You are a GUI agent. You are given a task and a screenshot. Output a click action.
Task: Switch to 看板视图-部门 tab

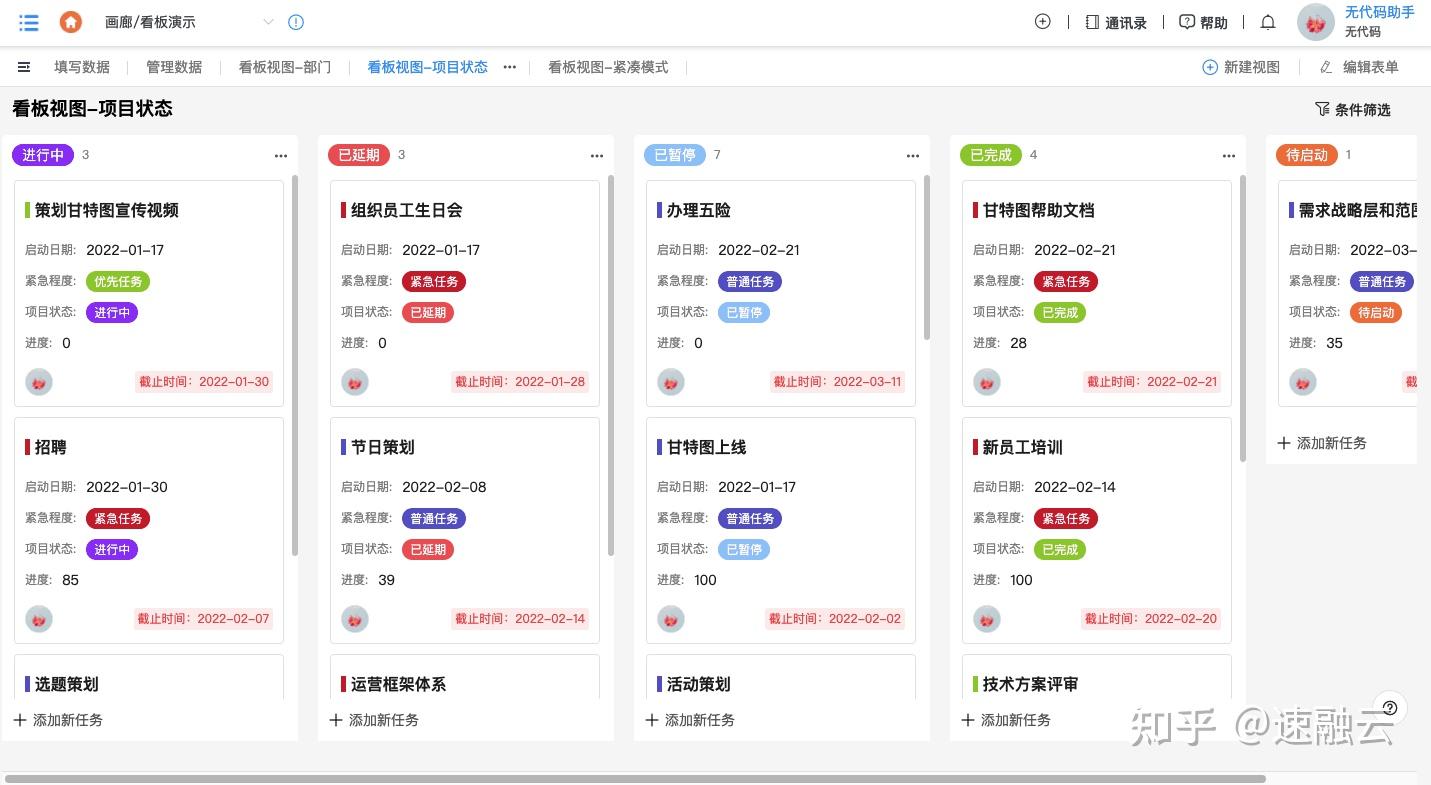285,67
